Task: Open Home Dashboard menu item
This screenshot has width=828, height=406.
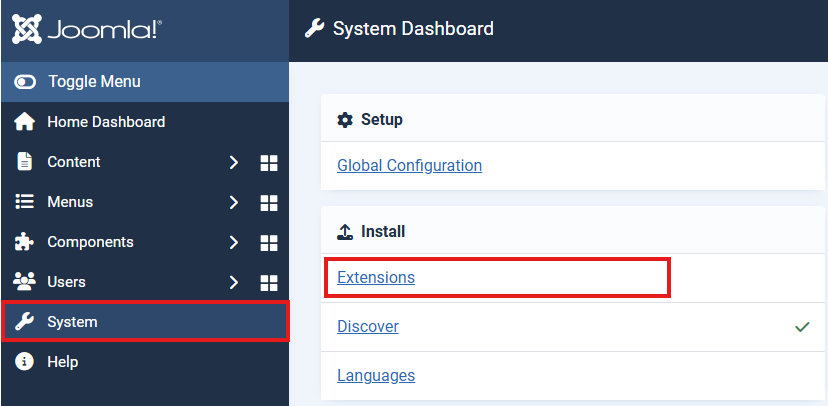Action: tap(106, 122)
